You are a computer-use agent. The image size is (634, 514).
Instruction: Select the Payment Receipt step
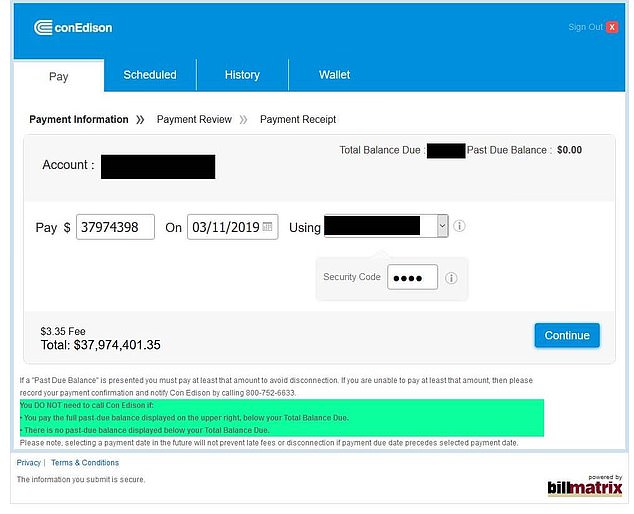click(298, 119)
